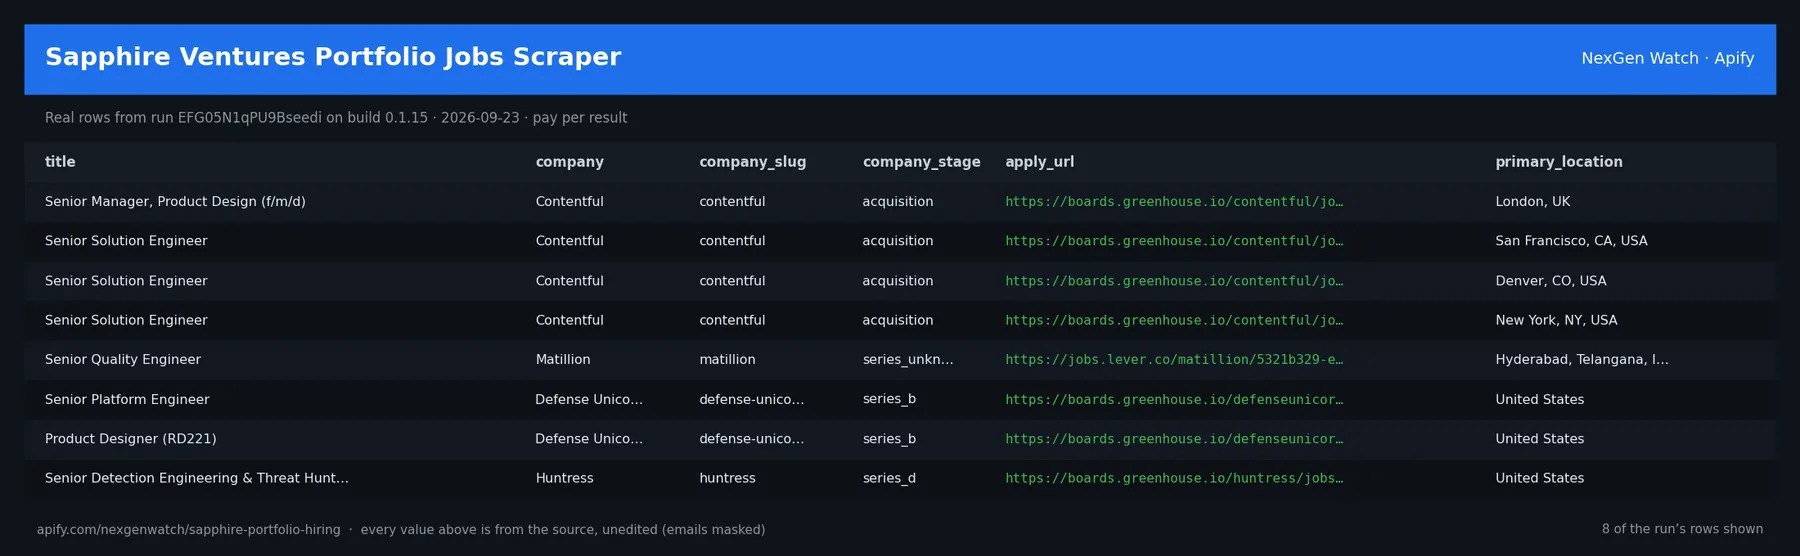Image resolution: width=1800 pixels, height=556 pixels.
Task: Open the apply URL for Senior Platform Engineer
Action: (1174, 399)
